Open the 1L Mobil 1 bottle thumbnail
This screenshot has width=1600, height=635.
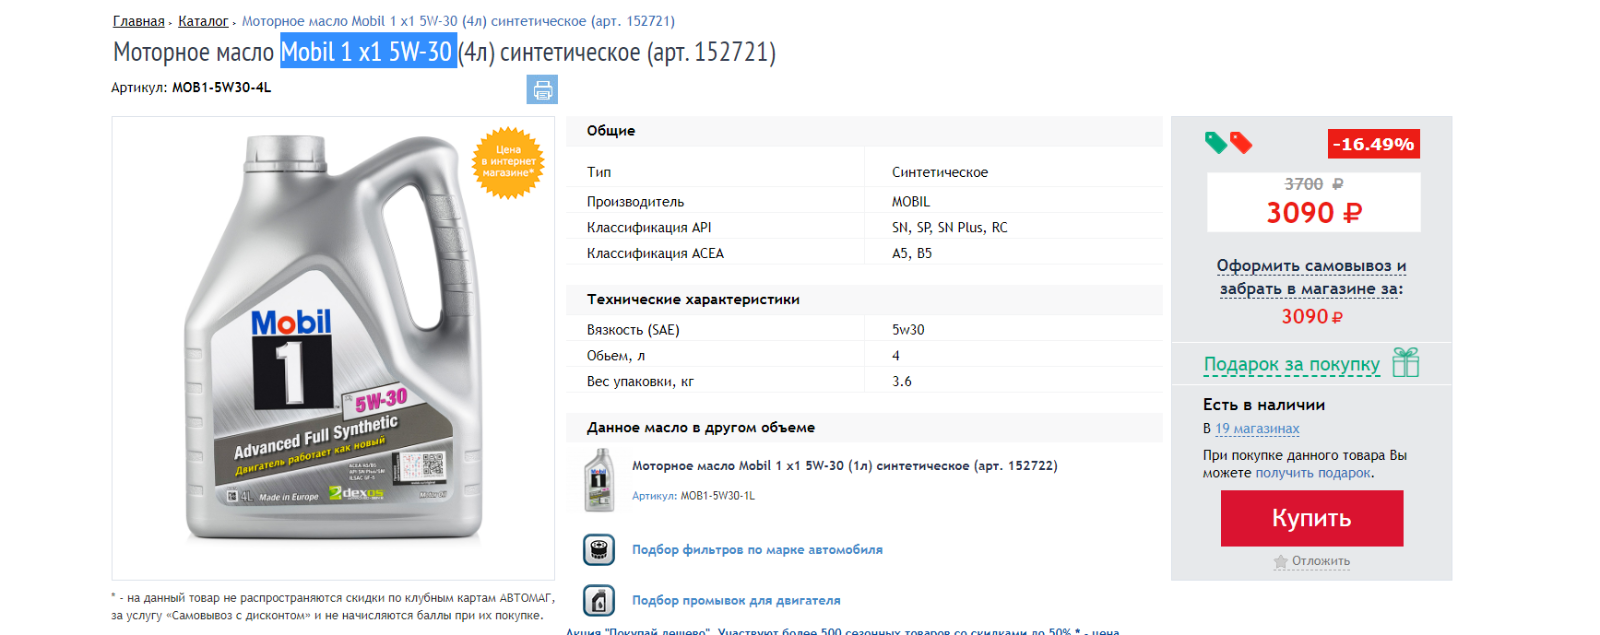coord(599,480)
